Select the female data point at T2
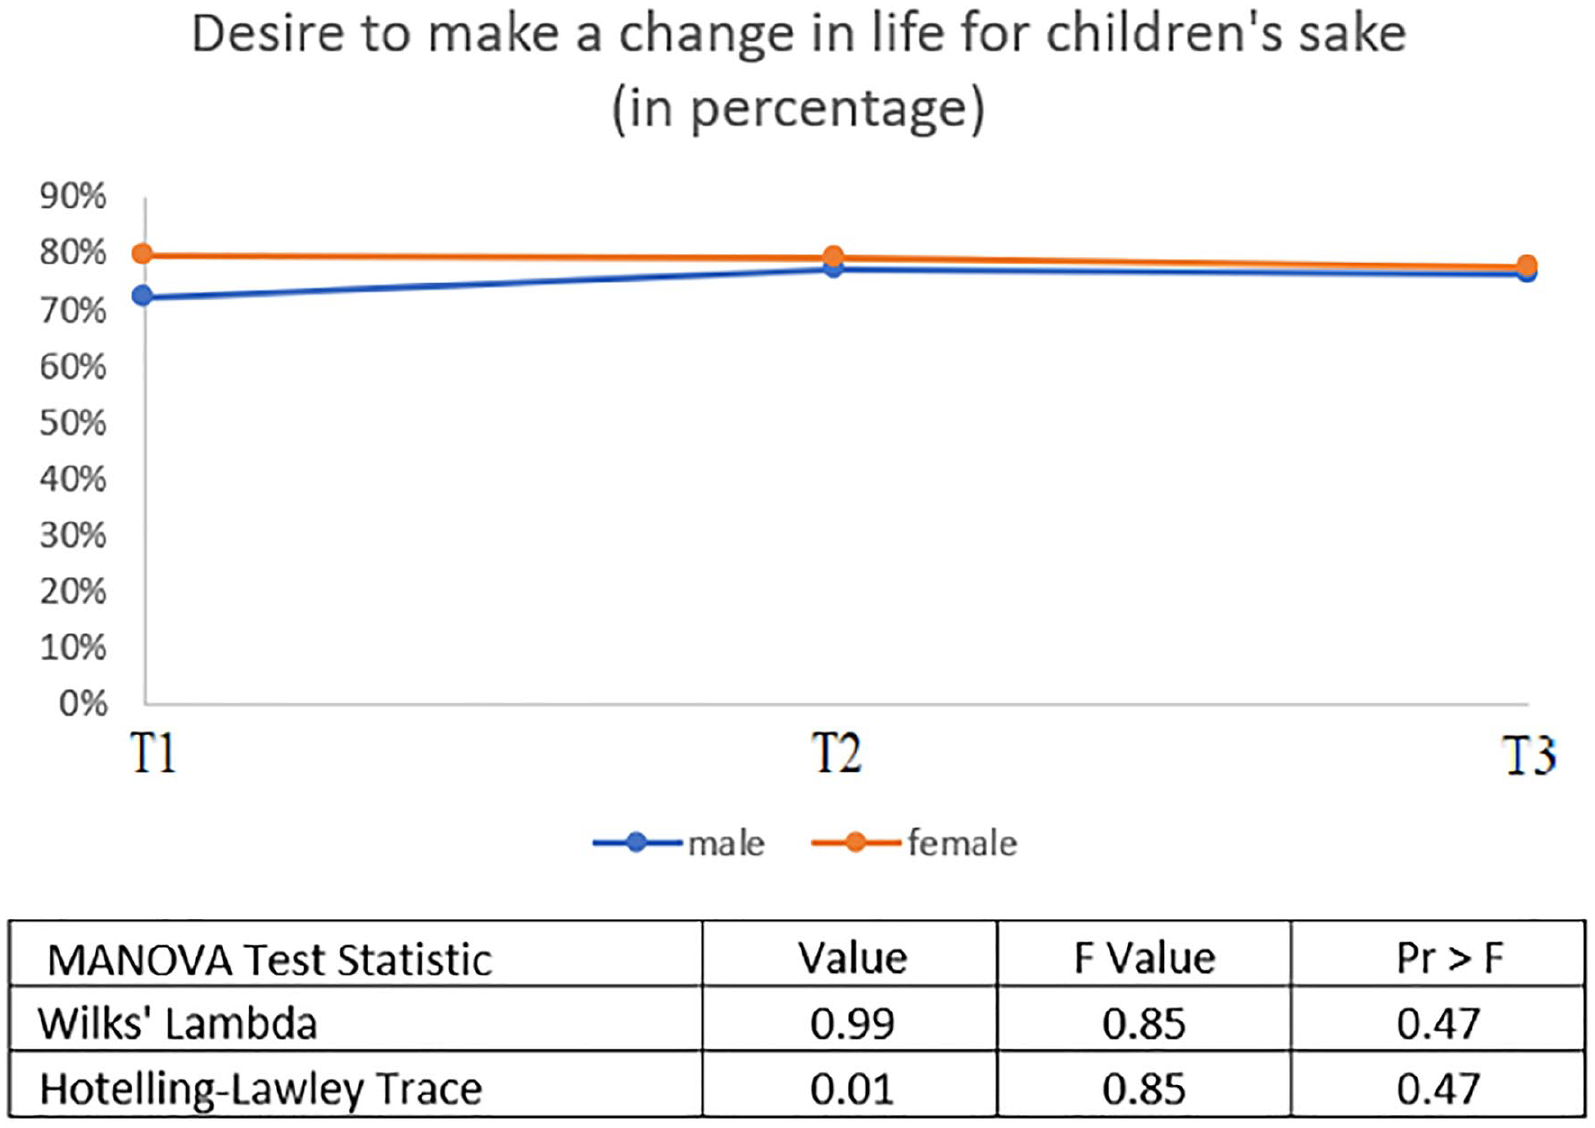Screen dimensions: 1595x1128 pyautogui.click(x=833, y=257)
